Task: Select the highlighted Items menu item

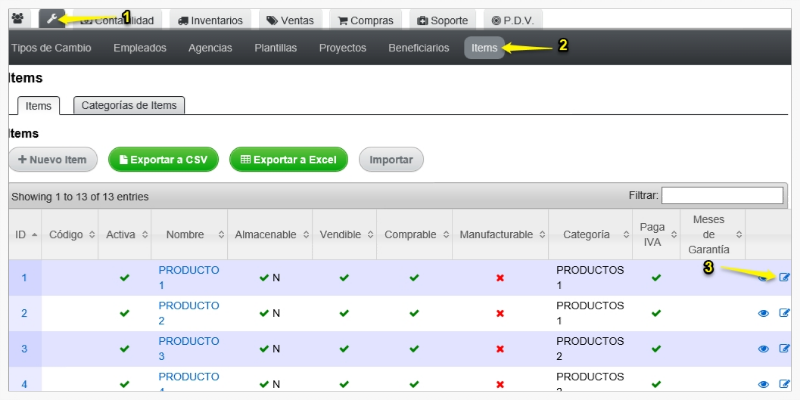Action: point(484,48)
